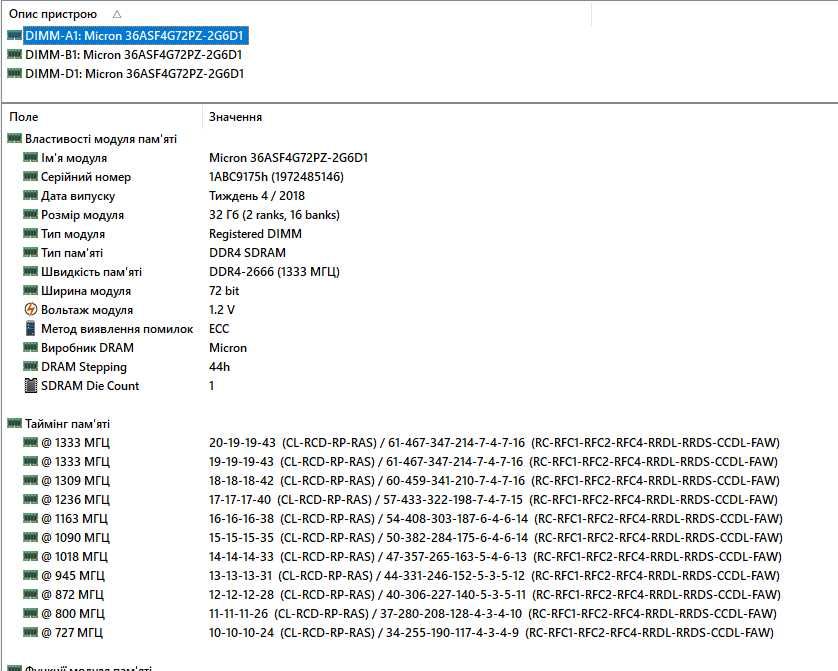The height and width of the screenshot is (671, 838).
Task: Click the @ 1163 МГЦ row icon
Action: pyautogui.click(x=31, y=518)
